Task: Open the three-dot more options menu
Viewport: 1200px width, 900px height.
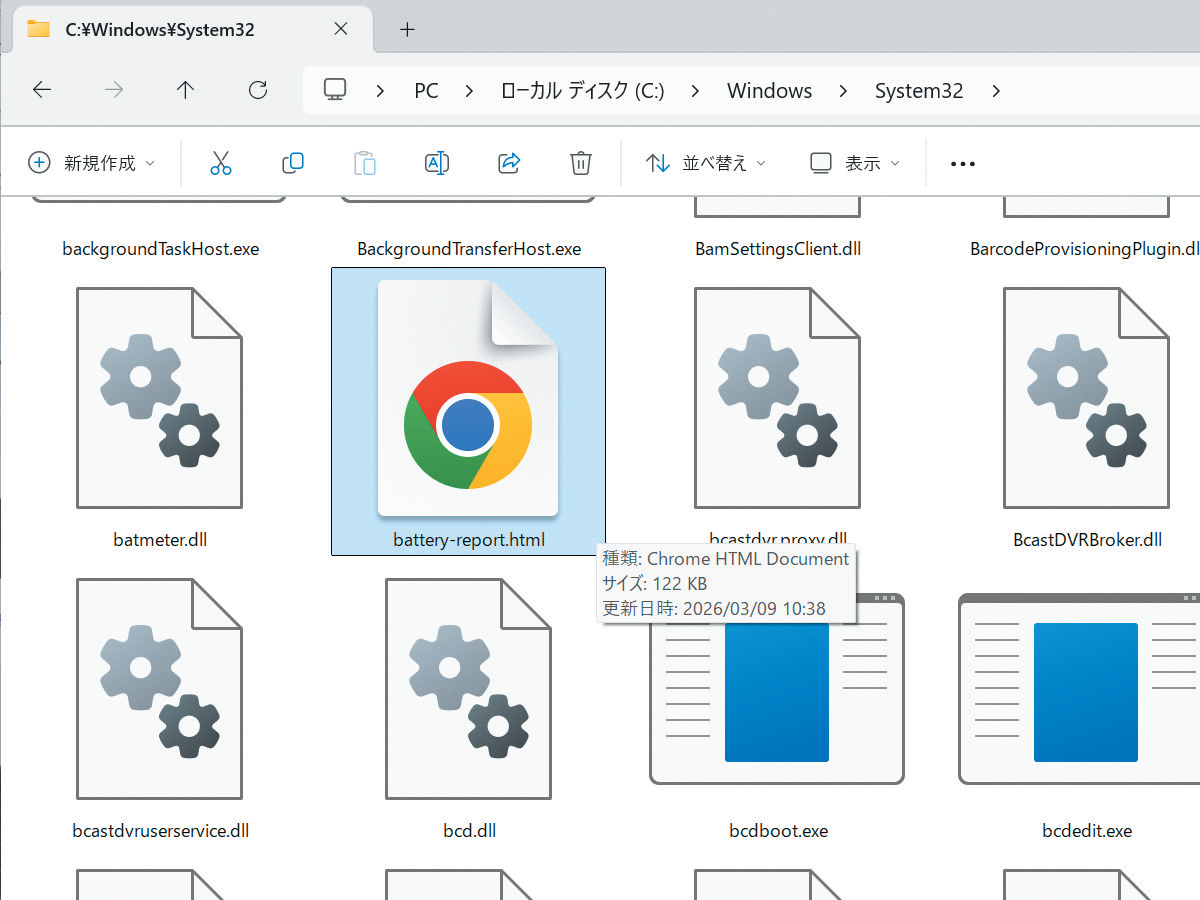Action: tap(962, 164)
